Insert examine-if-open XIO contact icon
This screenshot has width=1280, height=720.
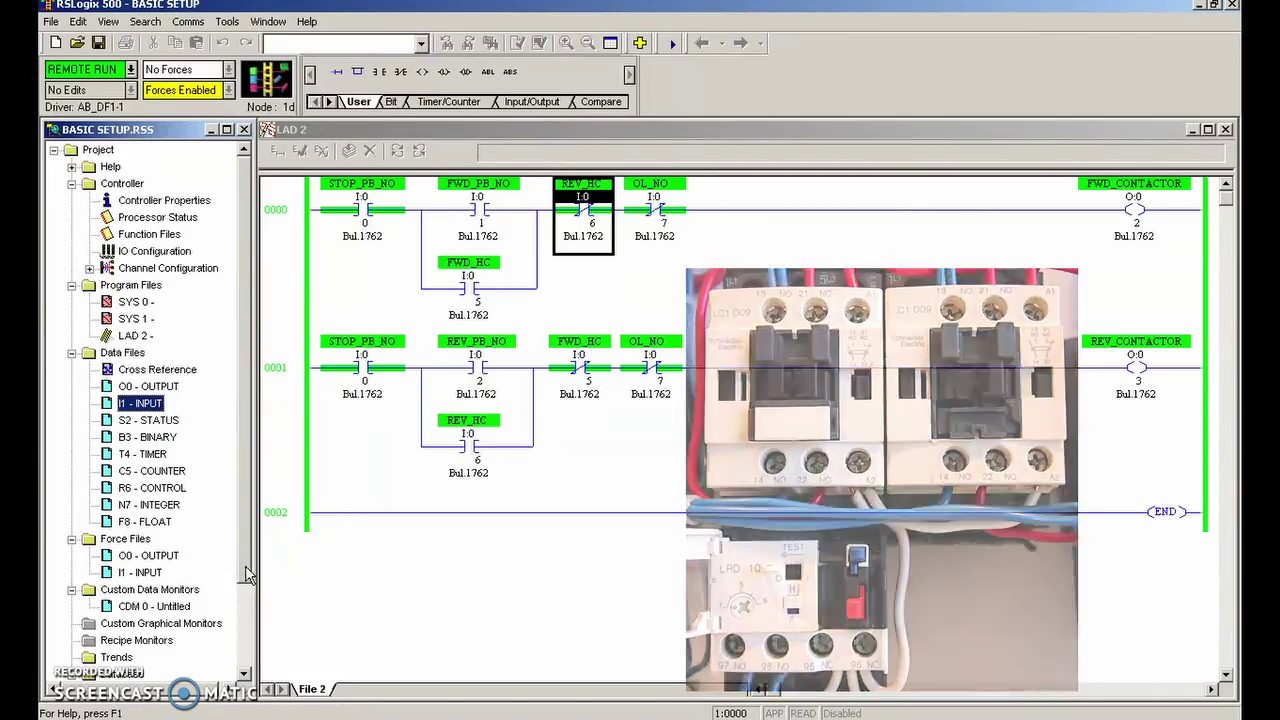pos(400,72)
